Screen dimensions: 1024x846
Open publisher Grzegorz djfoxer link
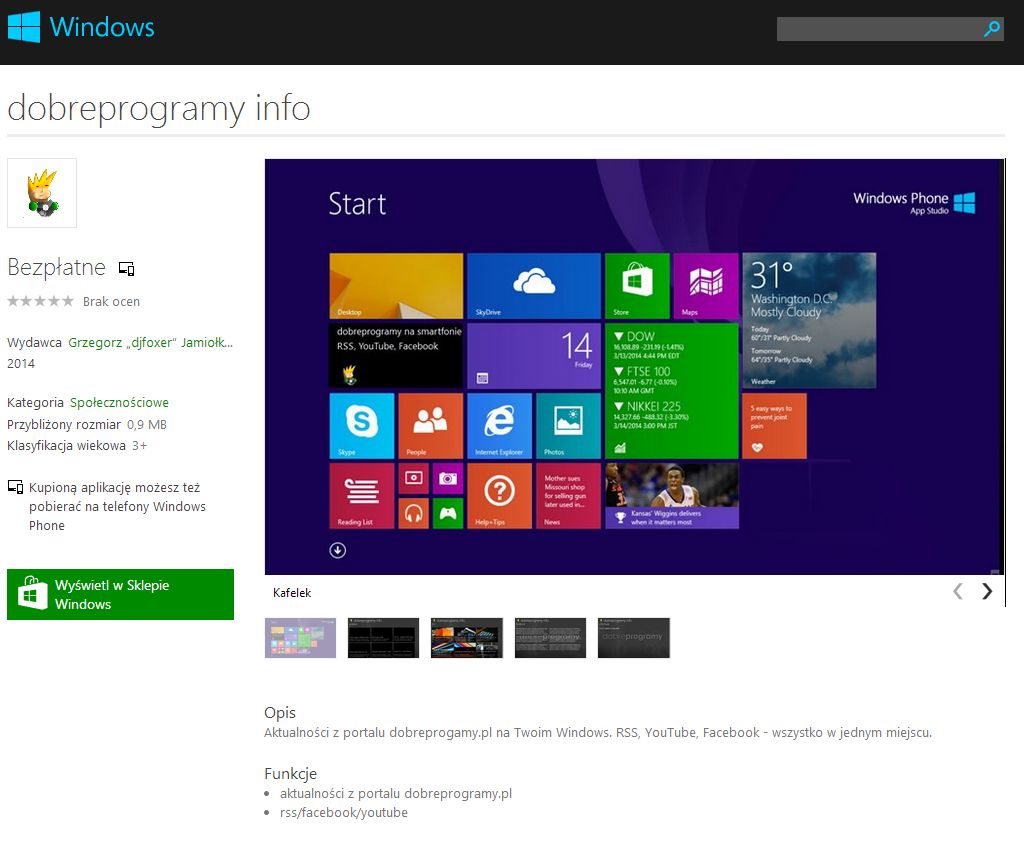point(151,342)
